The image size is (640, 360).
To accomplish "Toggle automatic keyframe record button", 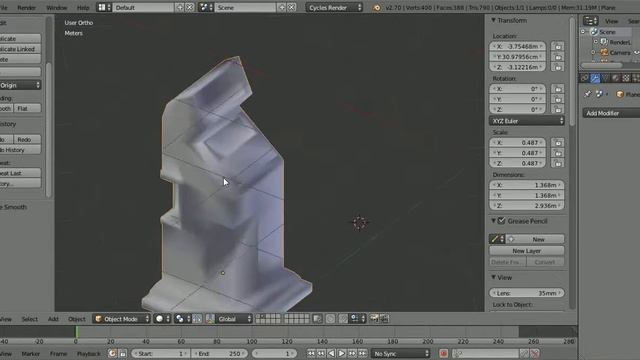I will point(444,353).
